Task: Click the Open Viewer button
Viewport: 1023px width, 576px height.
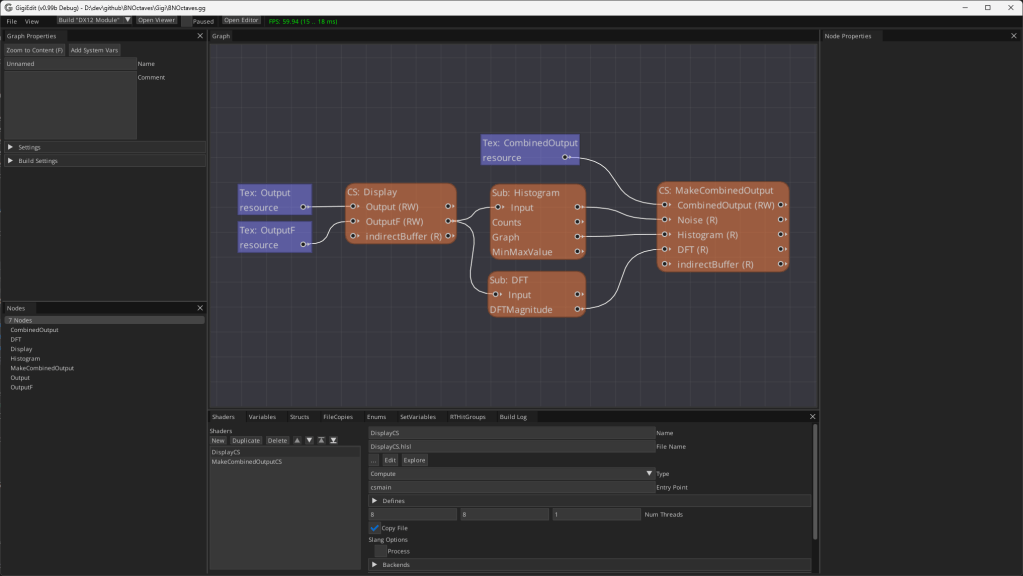Action: [157, 20]
